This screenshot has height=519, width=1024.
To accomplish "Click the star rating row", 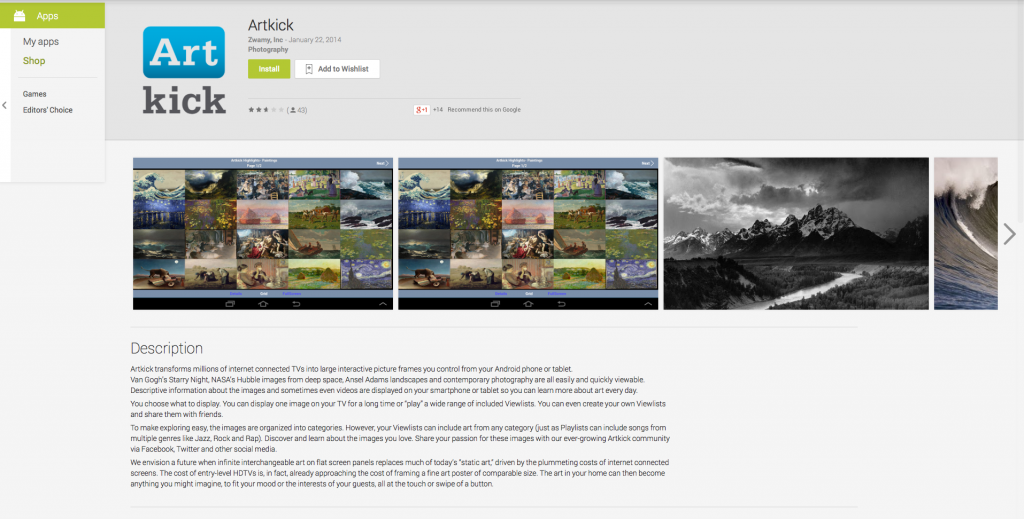I will tap(265, 110).
